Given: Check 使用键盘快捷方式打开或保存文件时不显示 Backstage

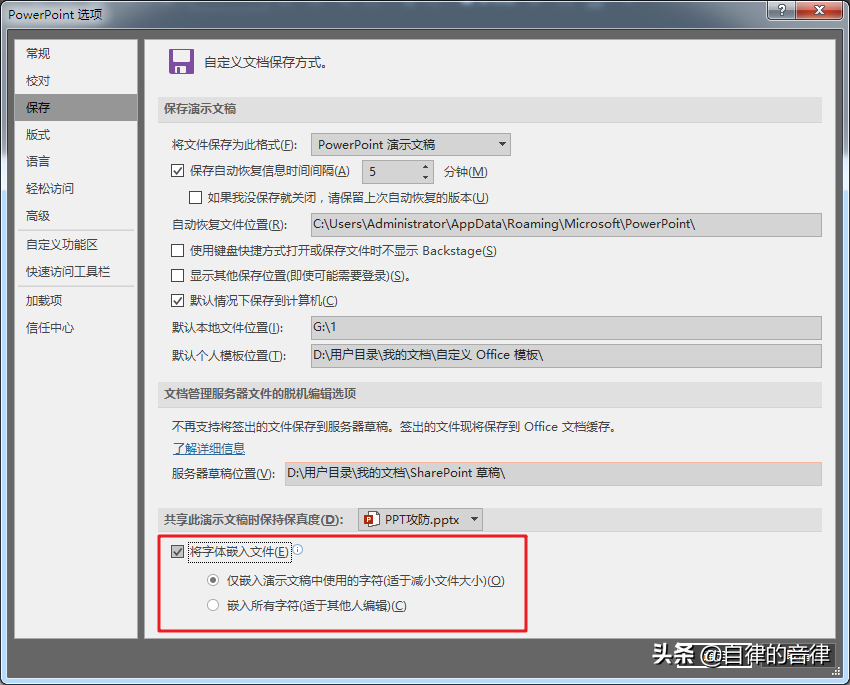Looking at the screenshot, I should tap(177, 250).
